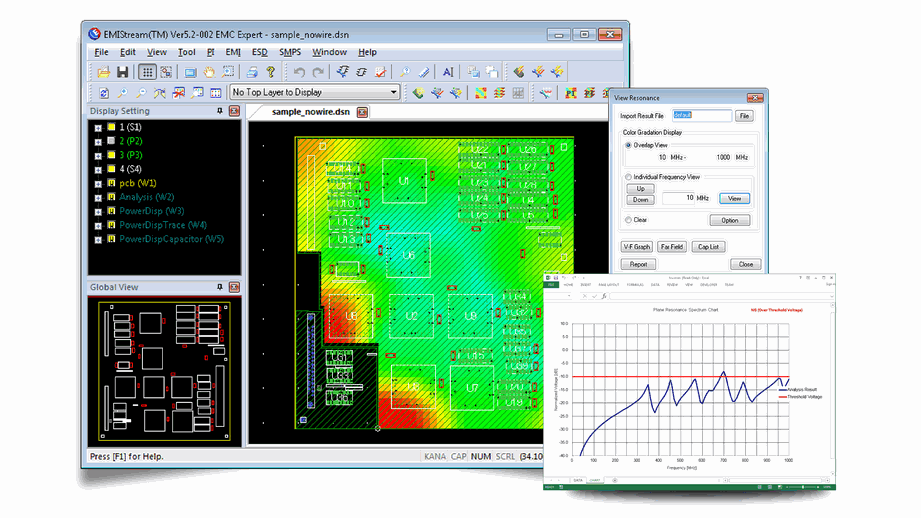Select the AI text tool icon
Viewport: 921px width, 518px height.
448,72
